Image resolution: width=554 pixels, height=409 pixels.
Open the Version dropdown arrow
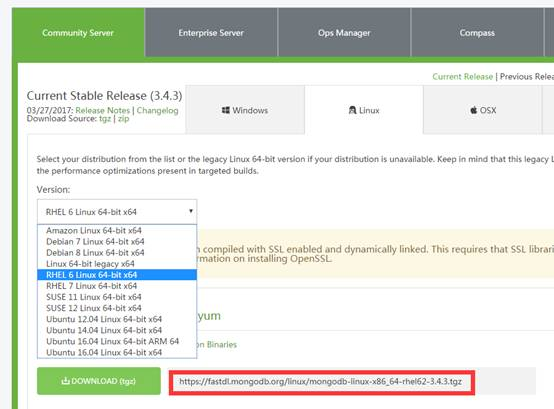tap(191, 211)
